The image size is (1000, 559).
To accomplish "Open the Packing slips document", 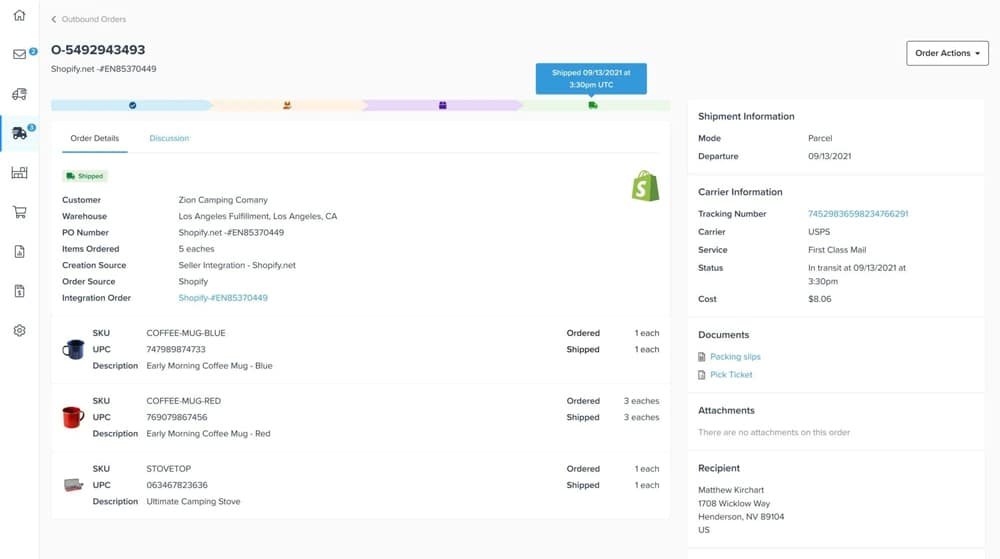I will (x=735, y=357).
